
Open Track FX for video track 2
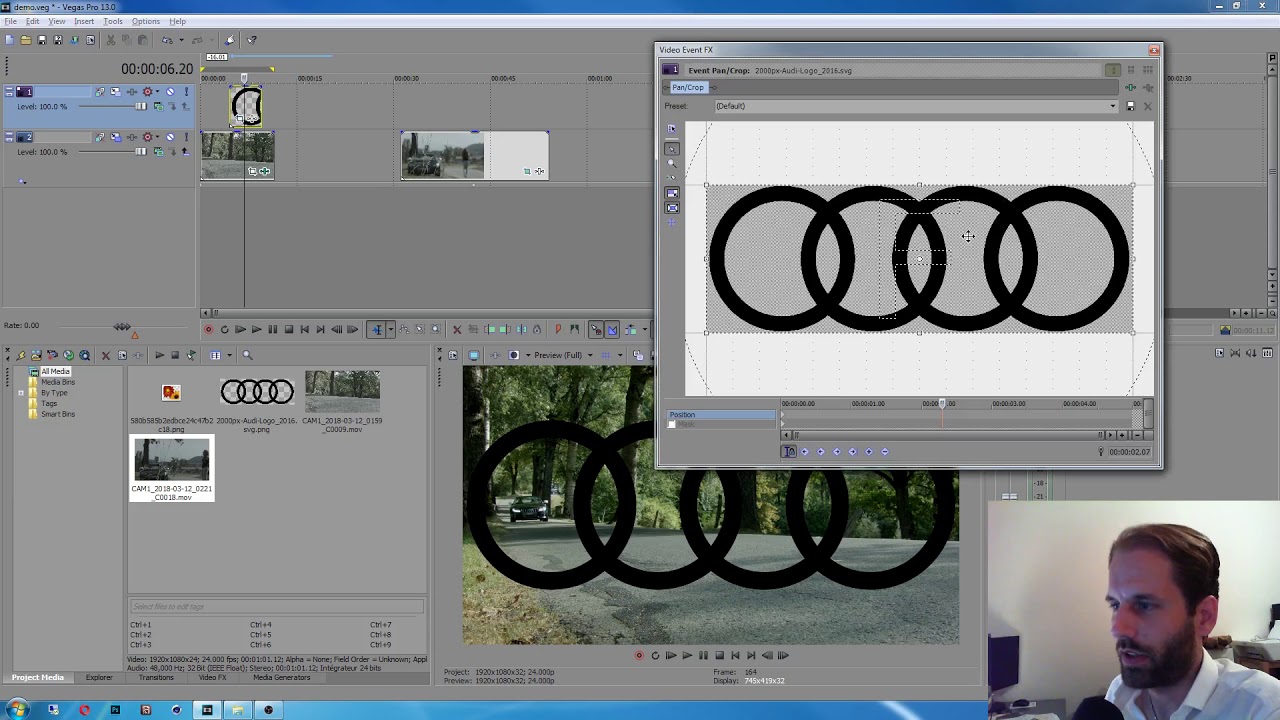[132, 137]
